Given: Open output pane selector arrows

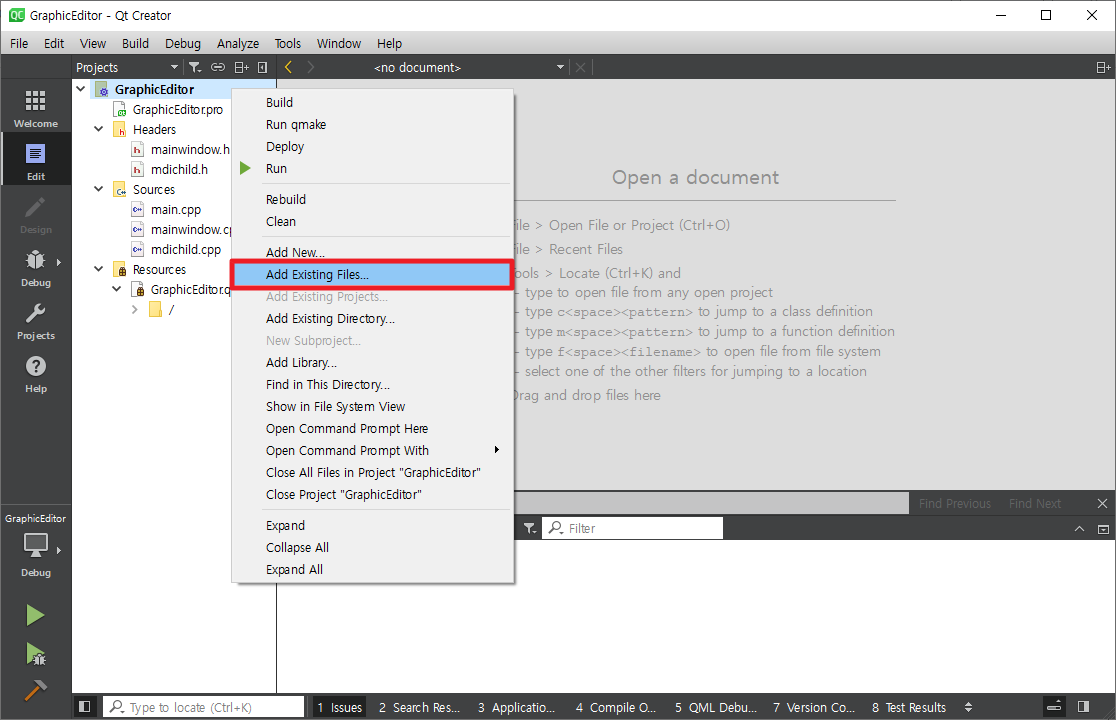Looking at the screenshot, I should tap(968, 706).
